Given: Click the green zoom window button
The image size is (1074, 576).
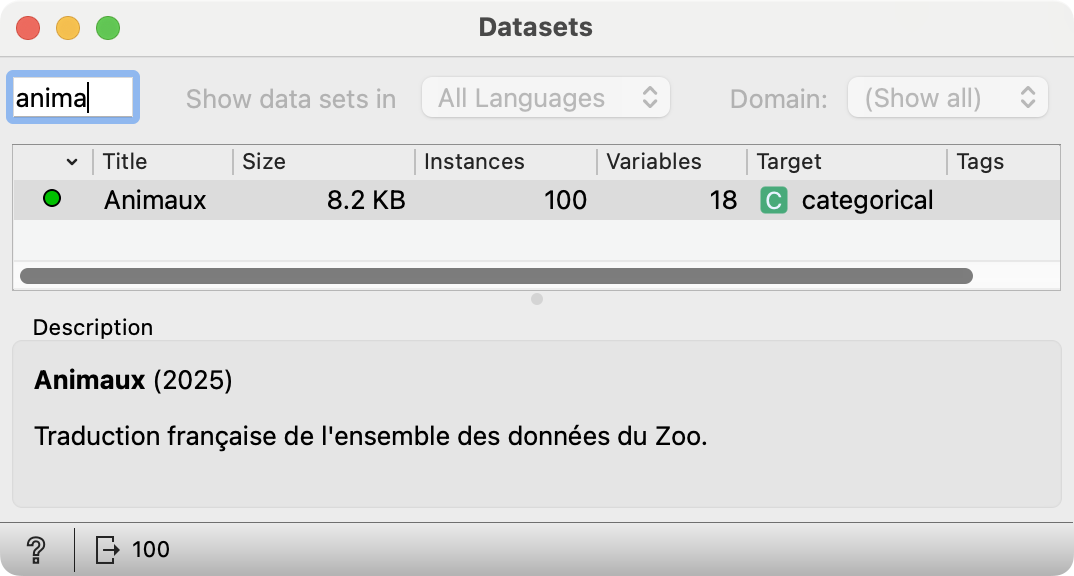Looking at the screenshot, I should coord(108,28).
